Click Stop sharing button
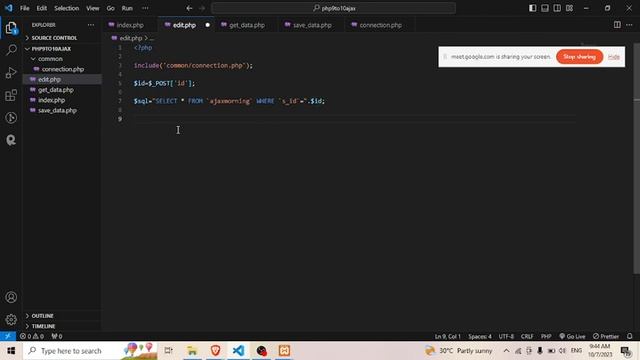 tap(579, 57)
